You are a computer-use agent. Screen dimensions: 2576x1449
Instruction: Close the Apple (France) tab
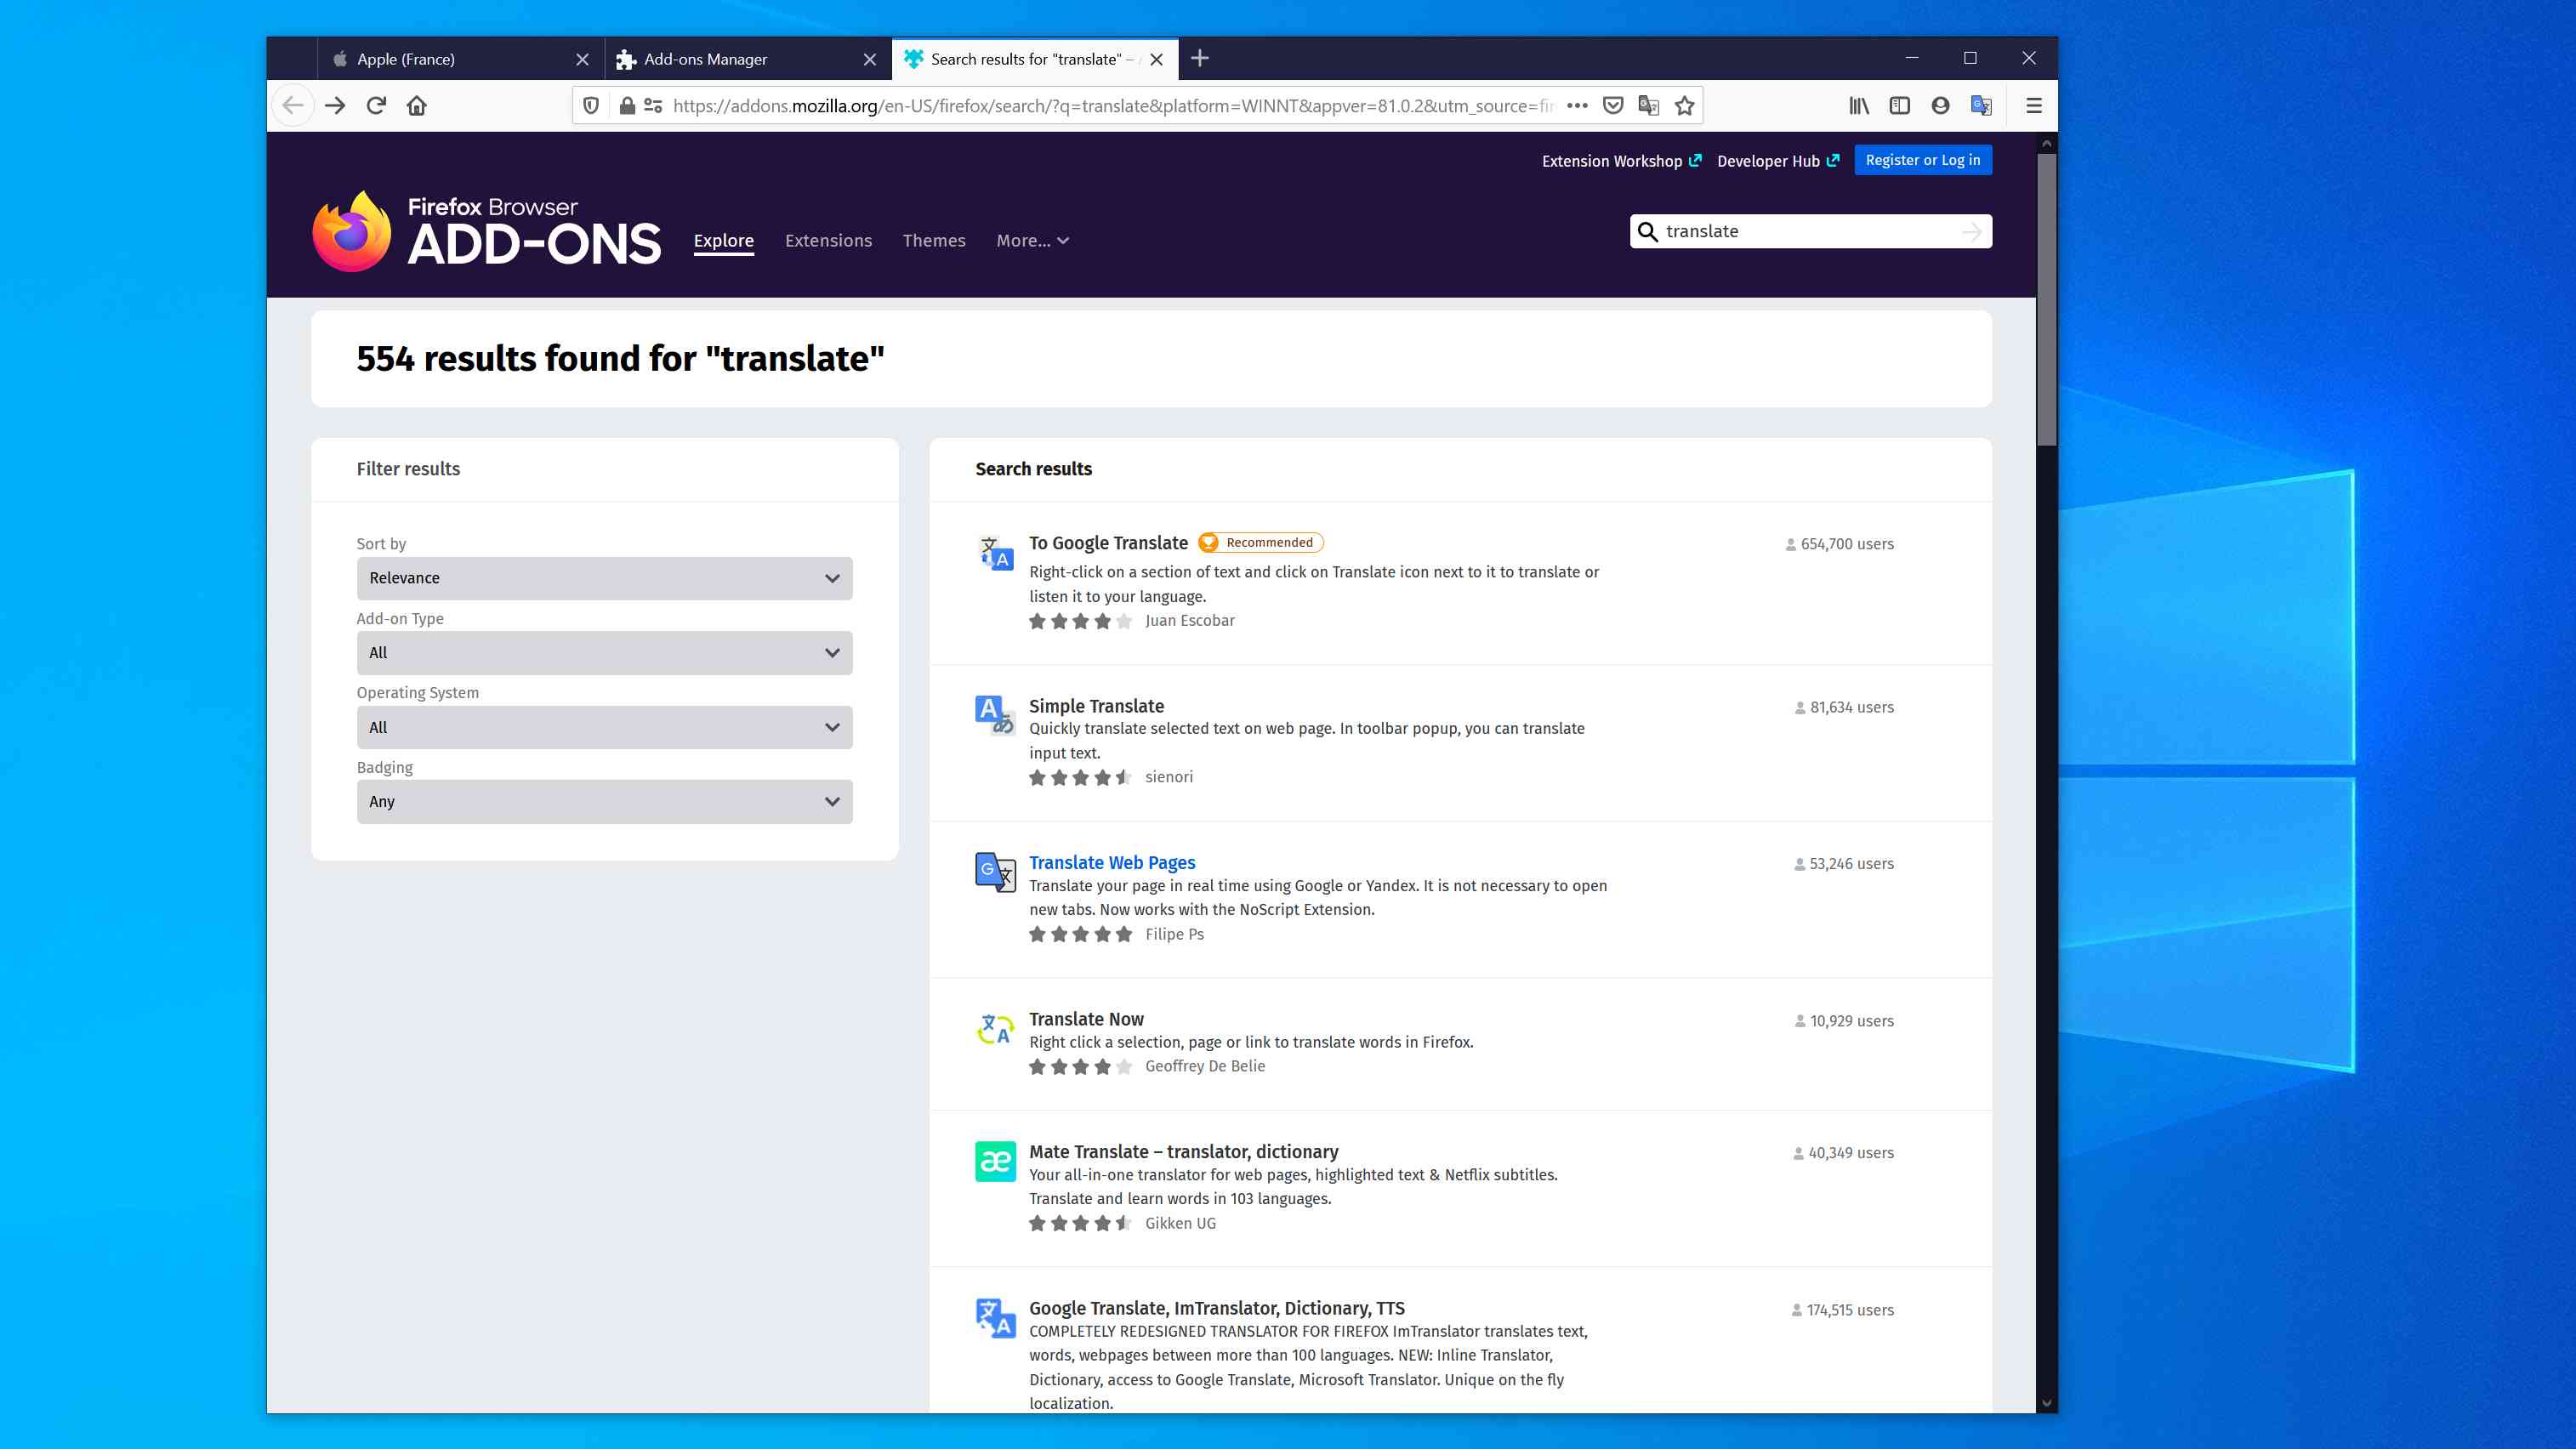click(582, 60)
